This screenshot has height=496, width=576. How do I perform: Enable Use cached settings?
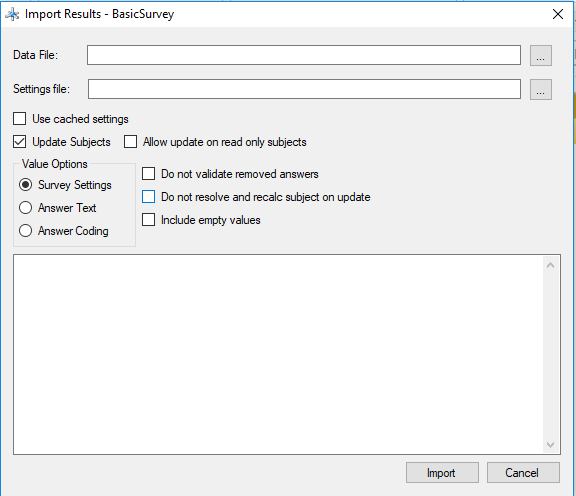pyautogui.click(x=19, y=119)
